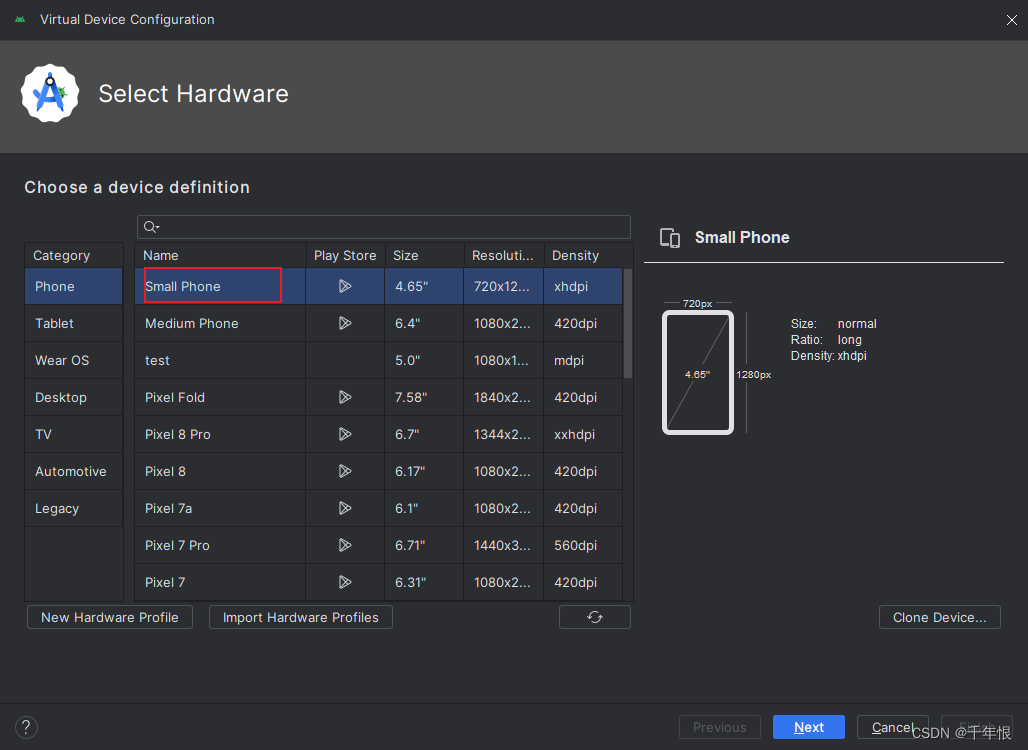Click New Hardware Profile button
1028x750 pixels.
[x=109, y=617]
